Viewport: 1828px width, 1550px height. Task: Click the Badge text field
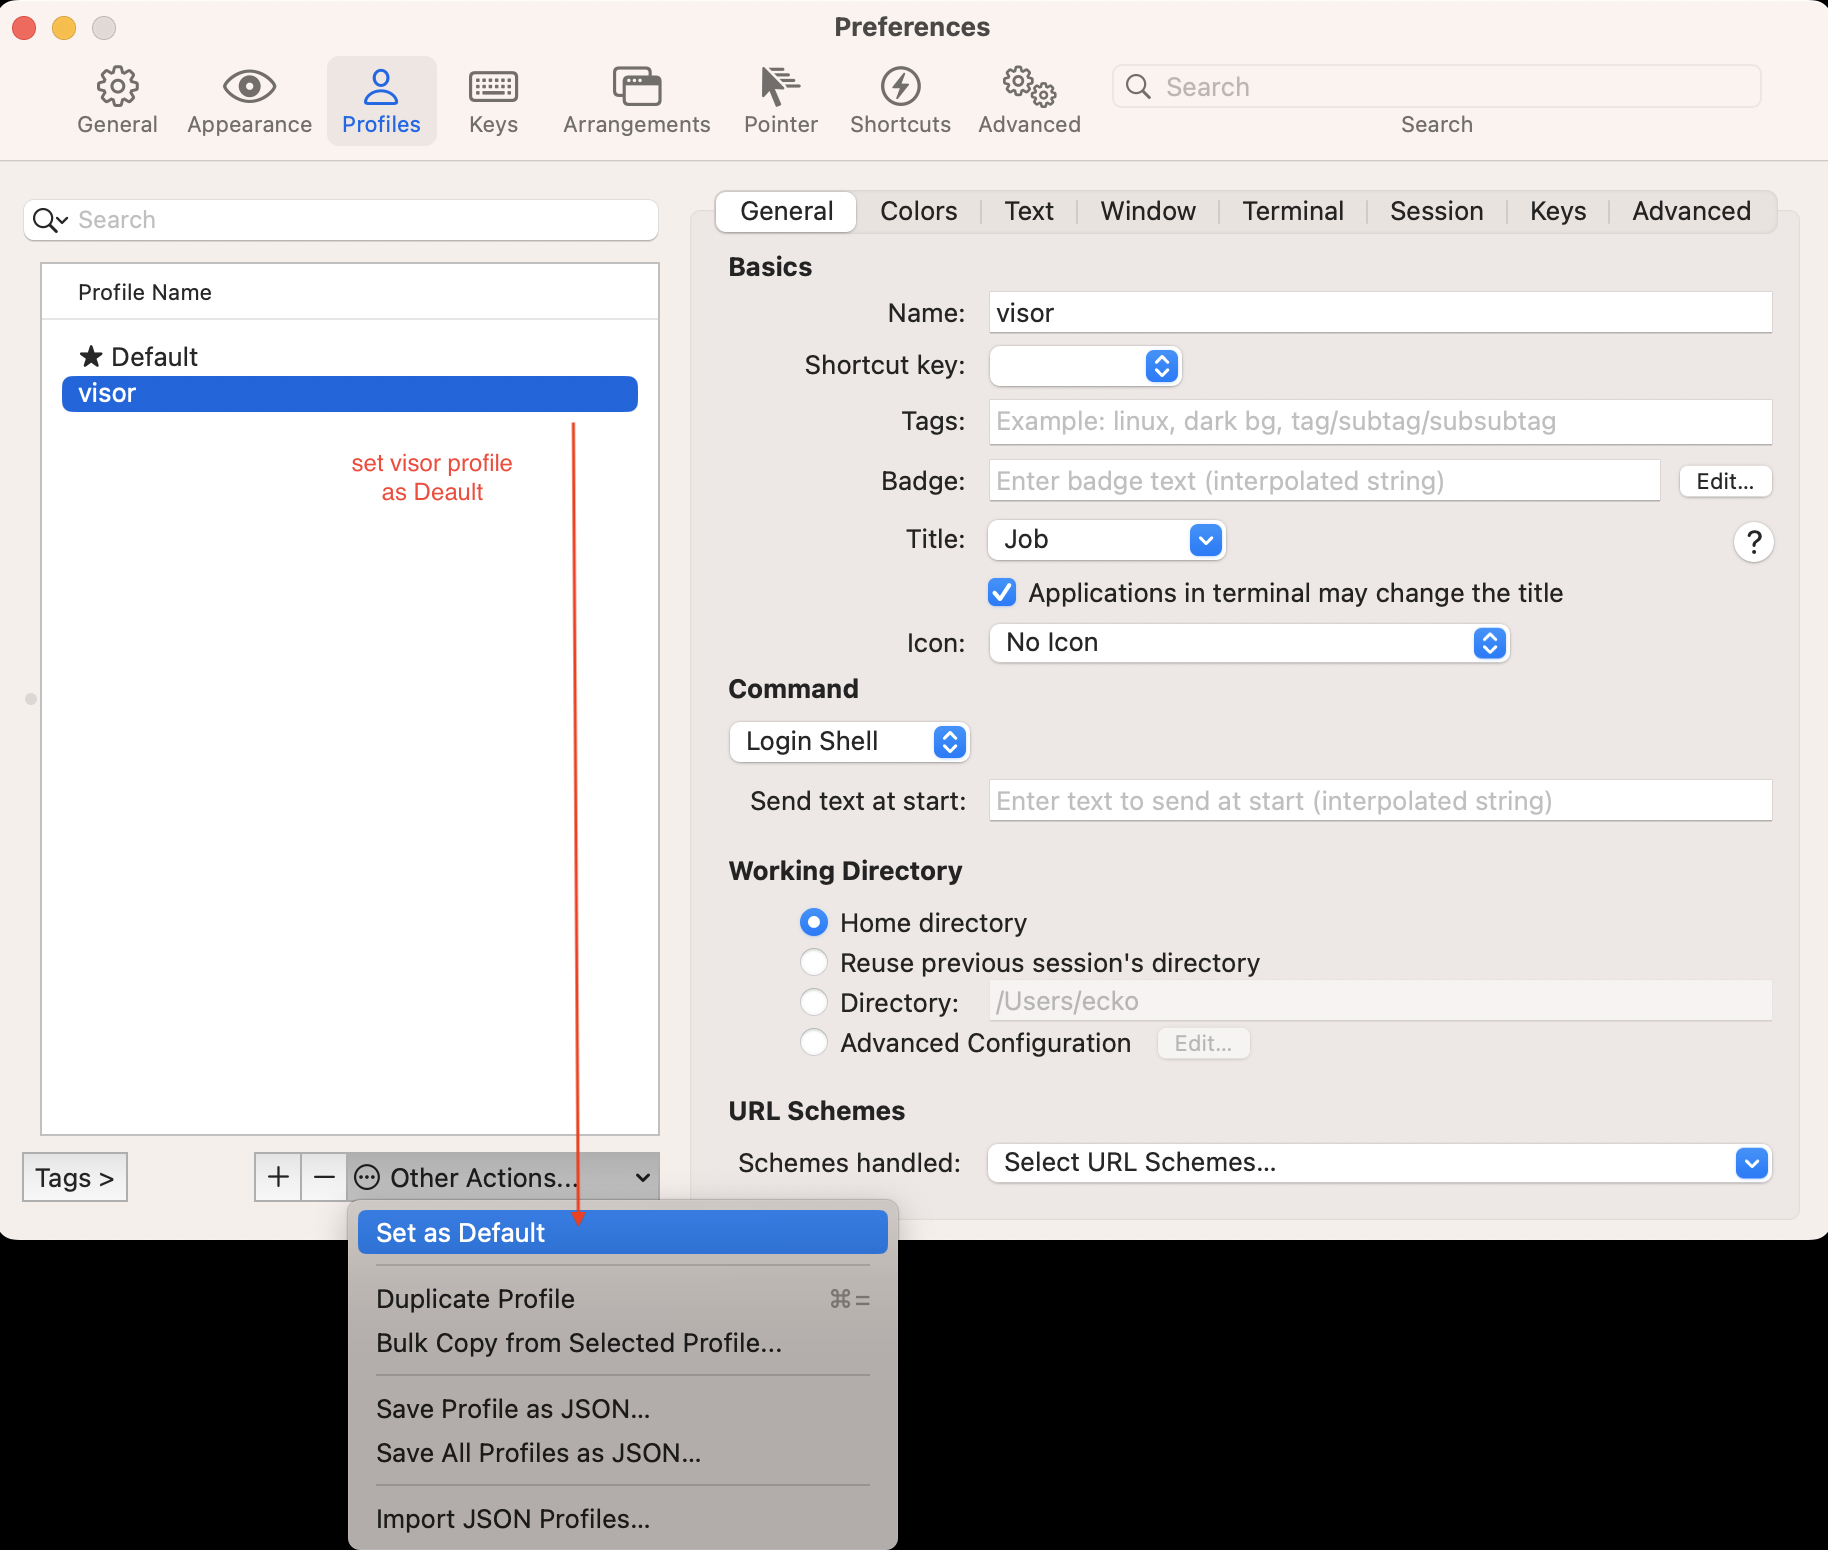point(1324,481)
